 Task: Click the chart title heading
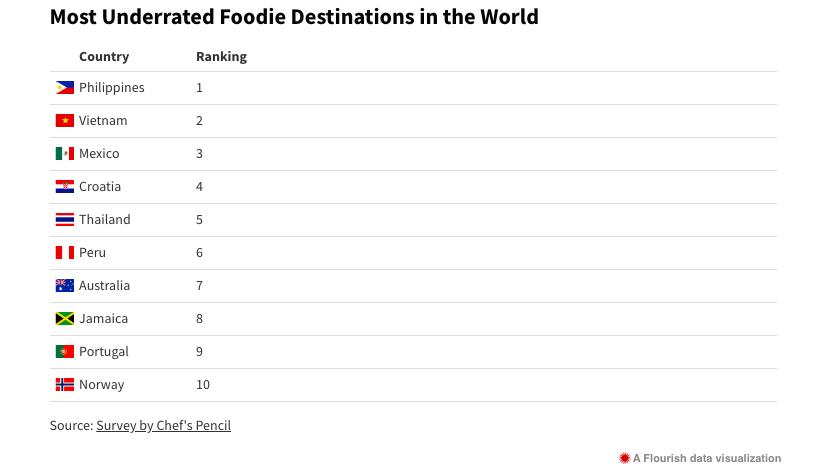point(294,17)
